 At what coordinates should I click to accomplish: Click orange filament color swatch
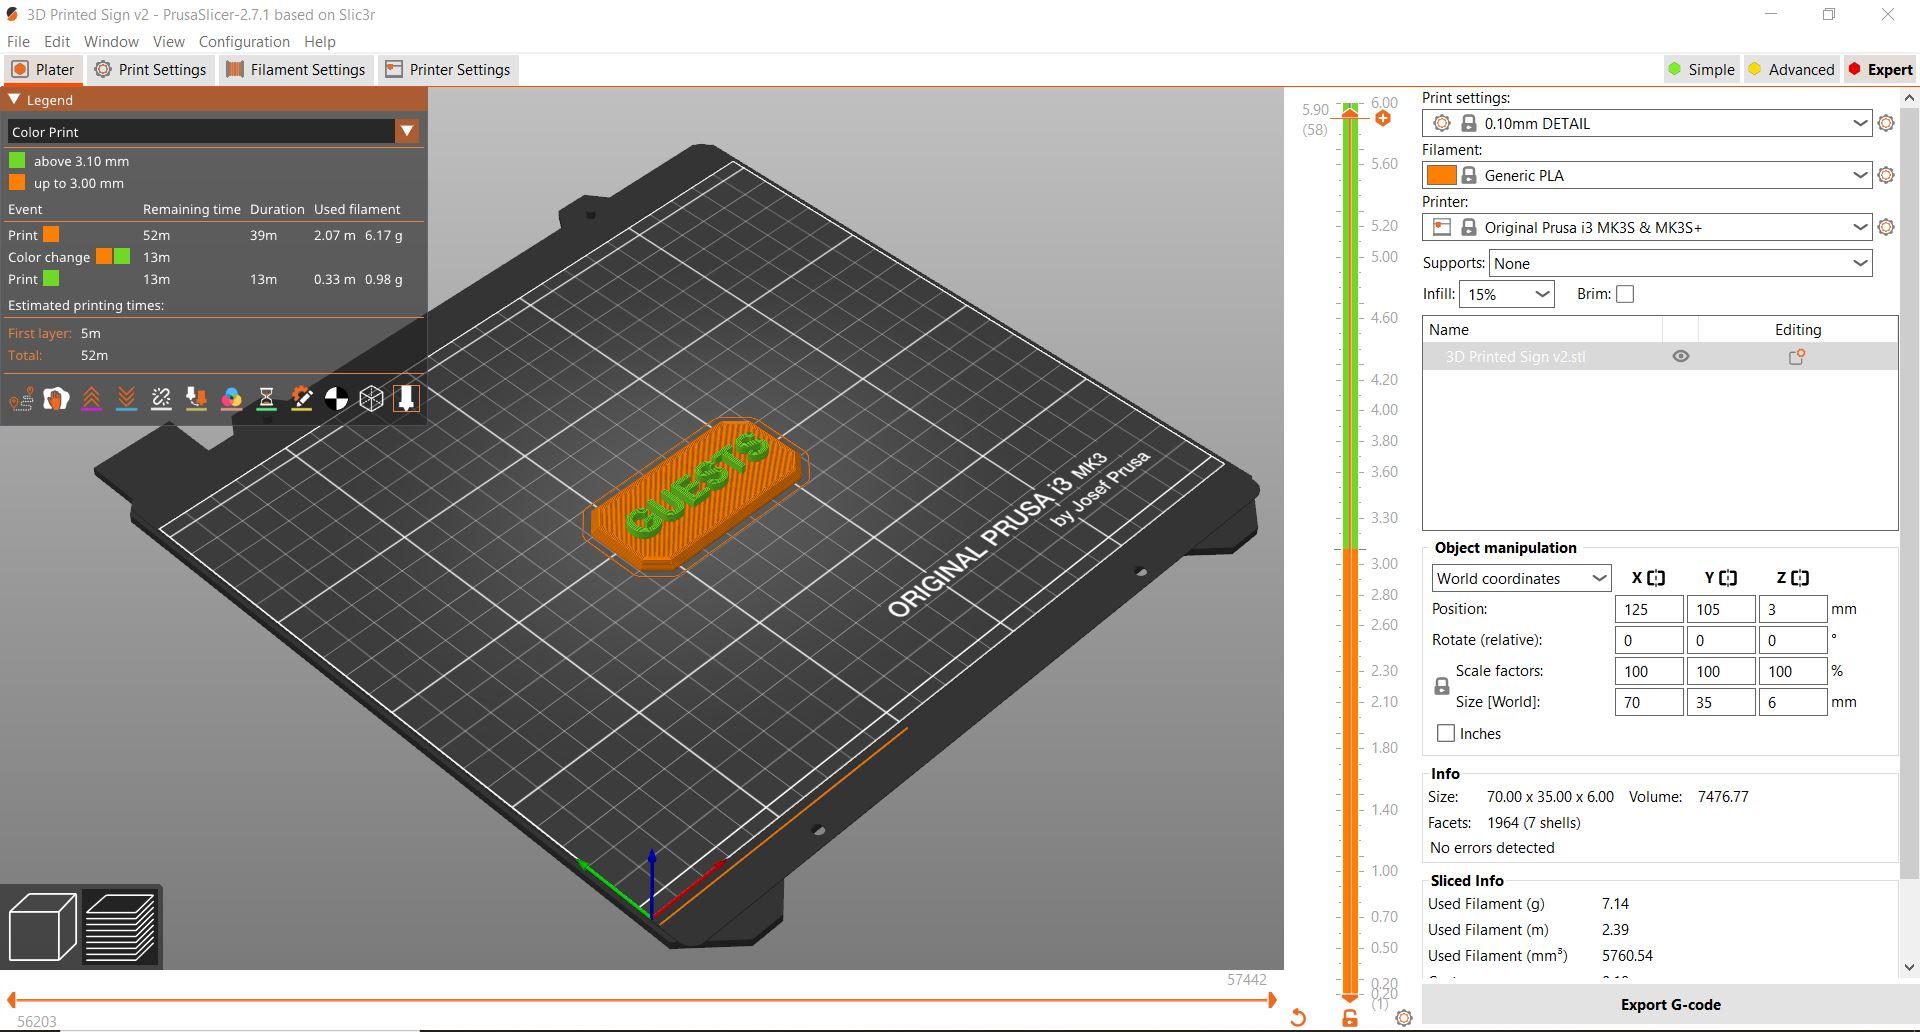click(1441, 175)
